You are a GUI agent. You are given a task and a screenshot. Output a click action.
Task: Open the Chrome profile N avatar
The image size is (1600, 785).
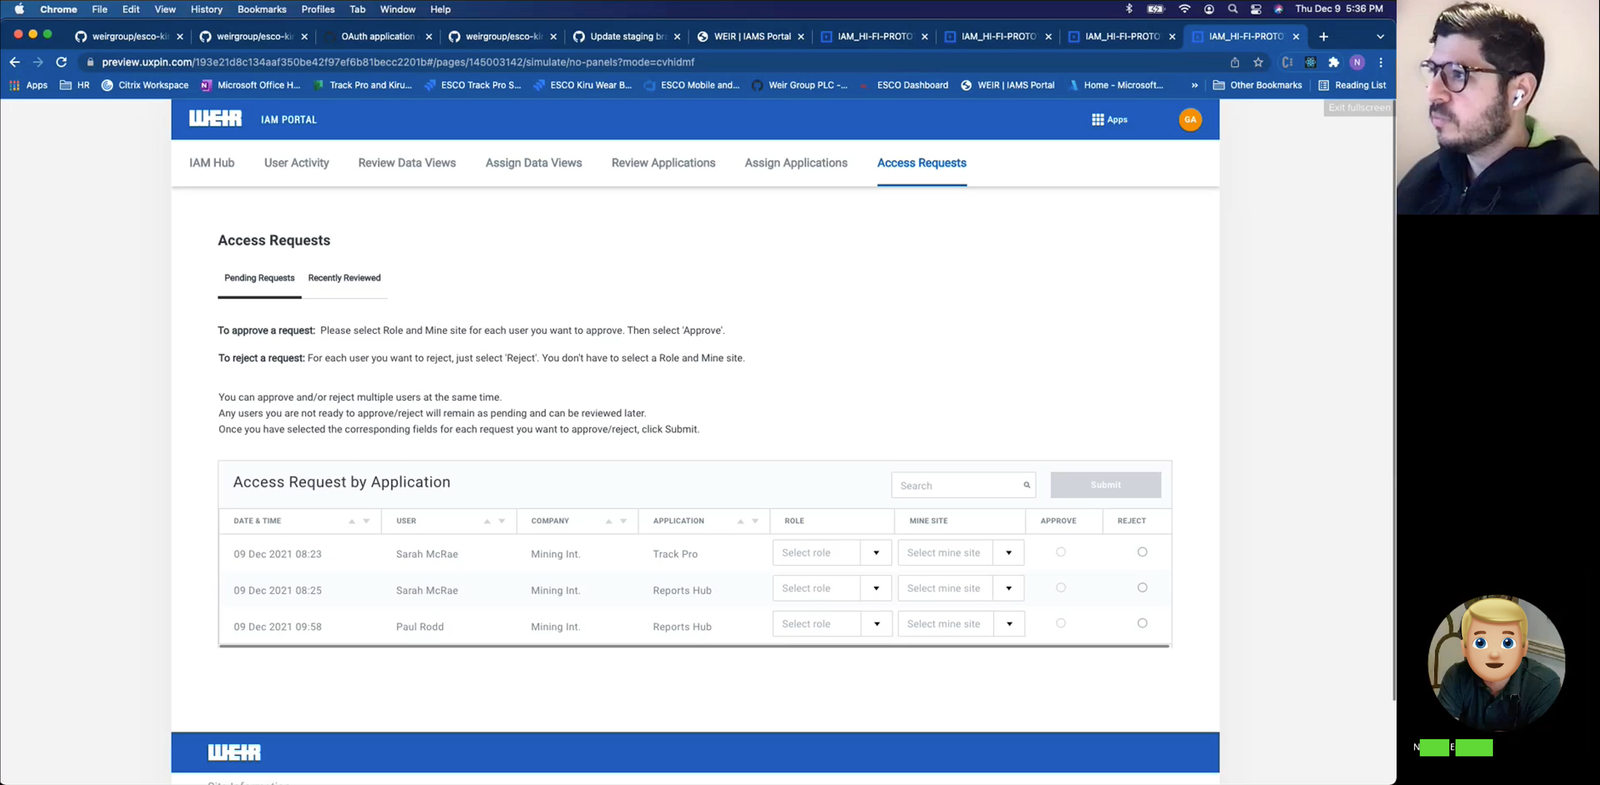pos(1357,62)
